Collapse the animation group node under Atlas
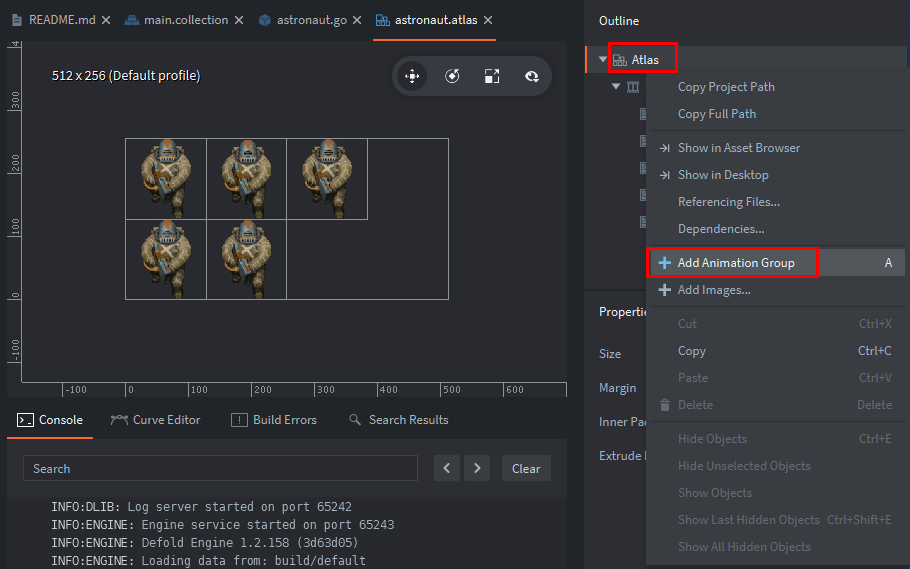 pyautogui.click(x=616, y=87)
